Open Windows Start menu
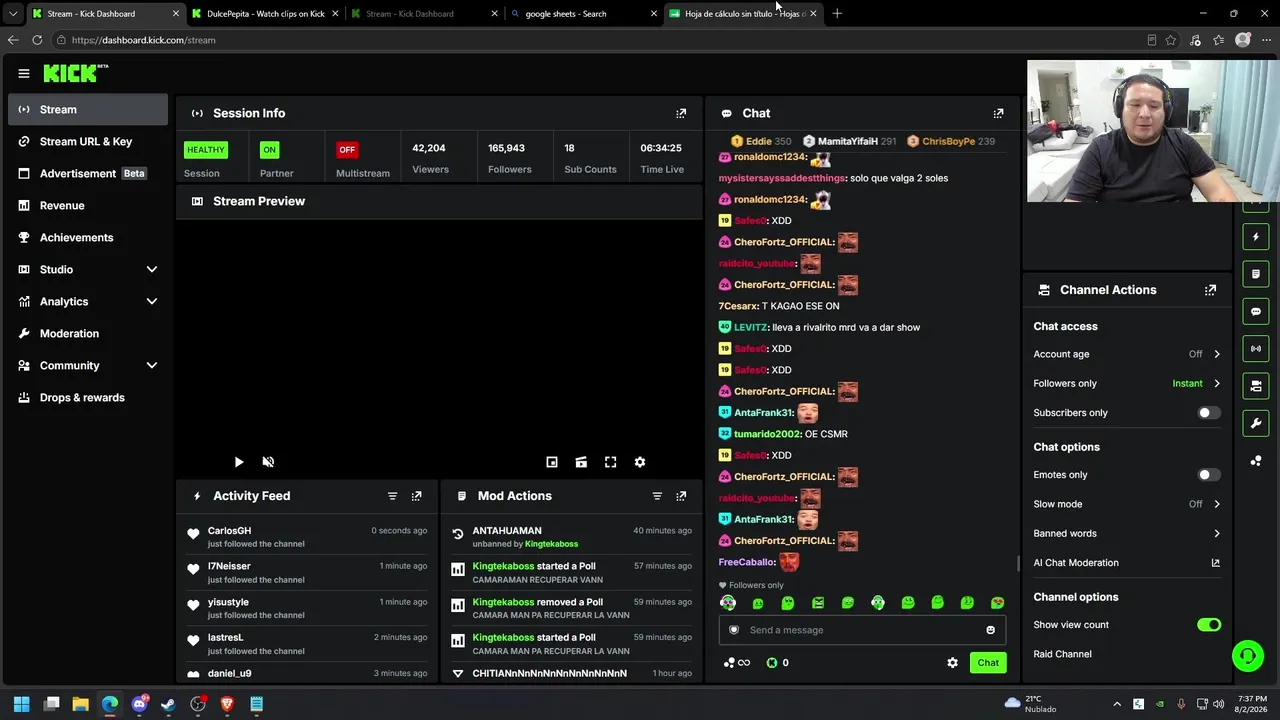The height and width of the screenshot is (720, 1280). coord(22,704)
